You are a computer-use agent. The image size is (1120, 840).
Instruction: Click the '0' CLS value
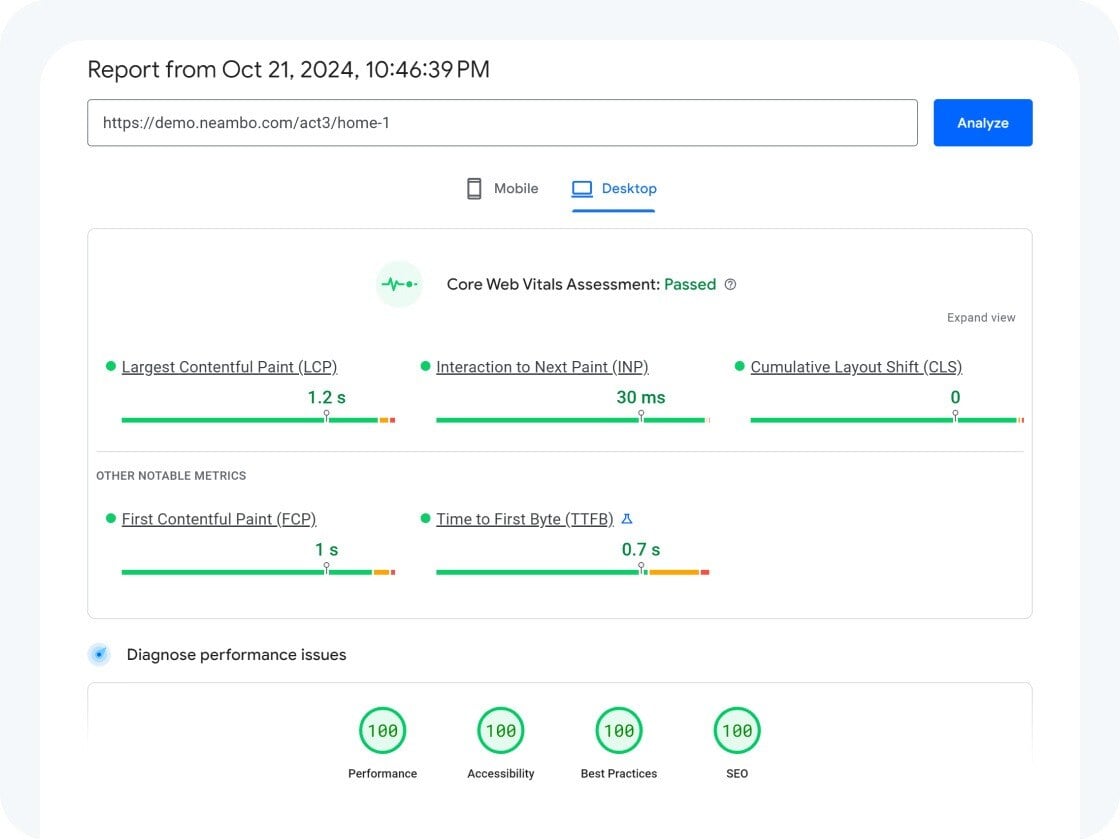[x=955, y=397]
